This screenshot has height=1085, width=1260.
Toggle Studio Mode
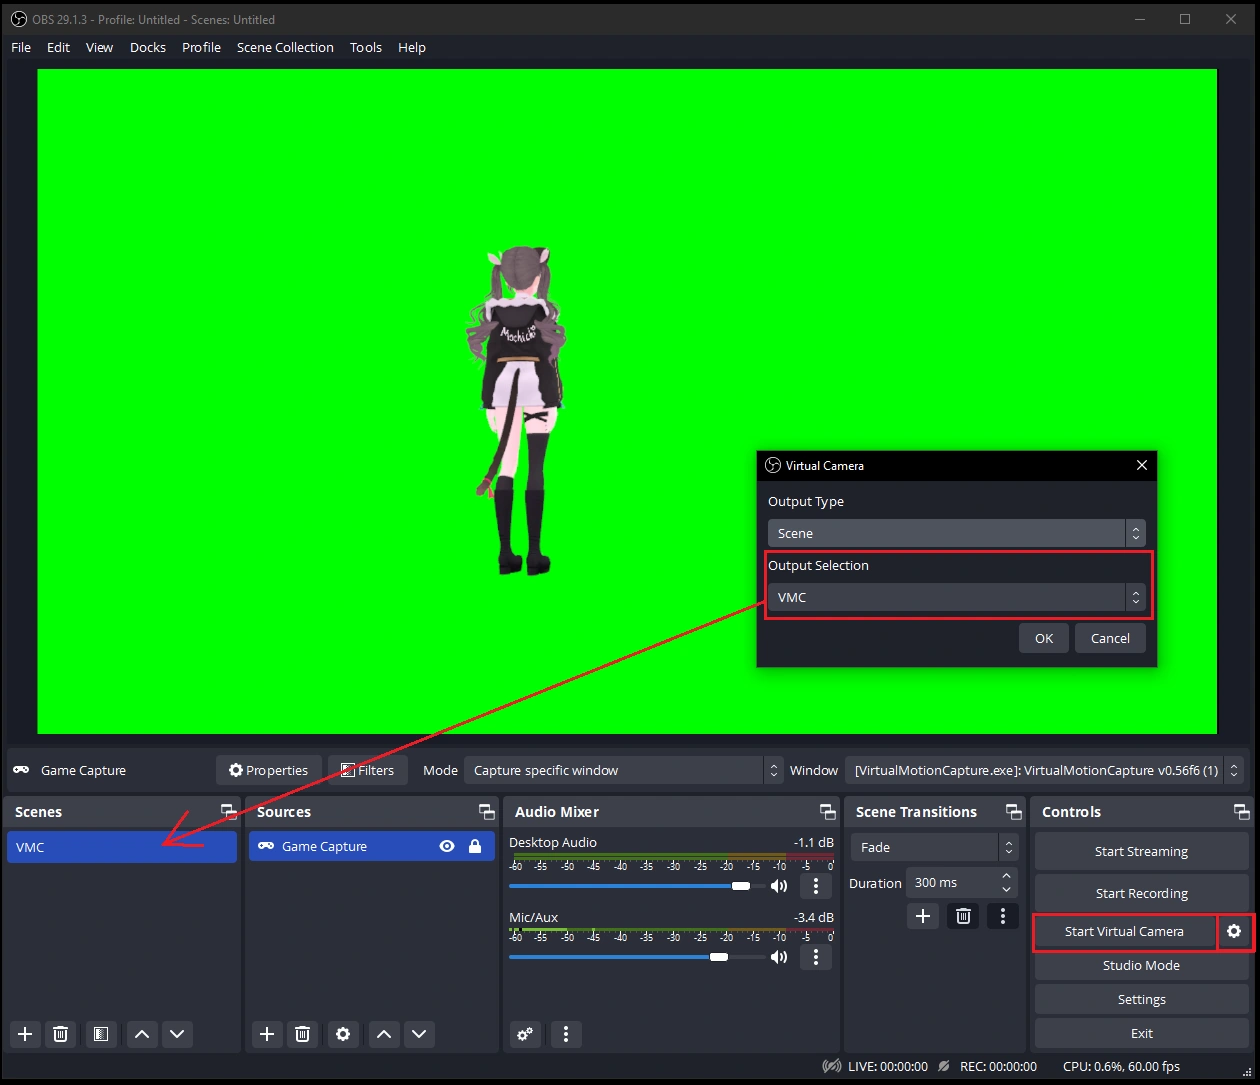click(x=1141, y=965)
